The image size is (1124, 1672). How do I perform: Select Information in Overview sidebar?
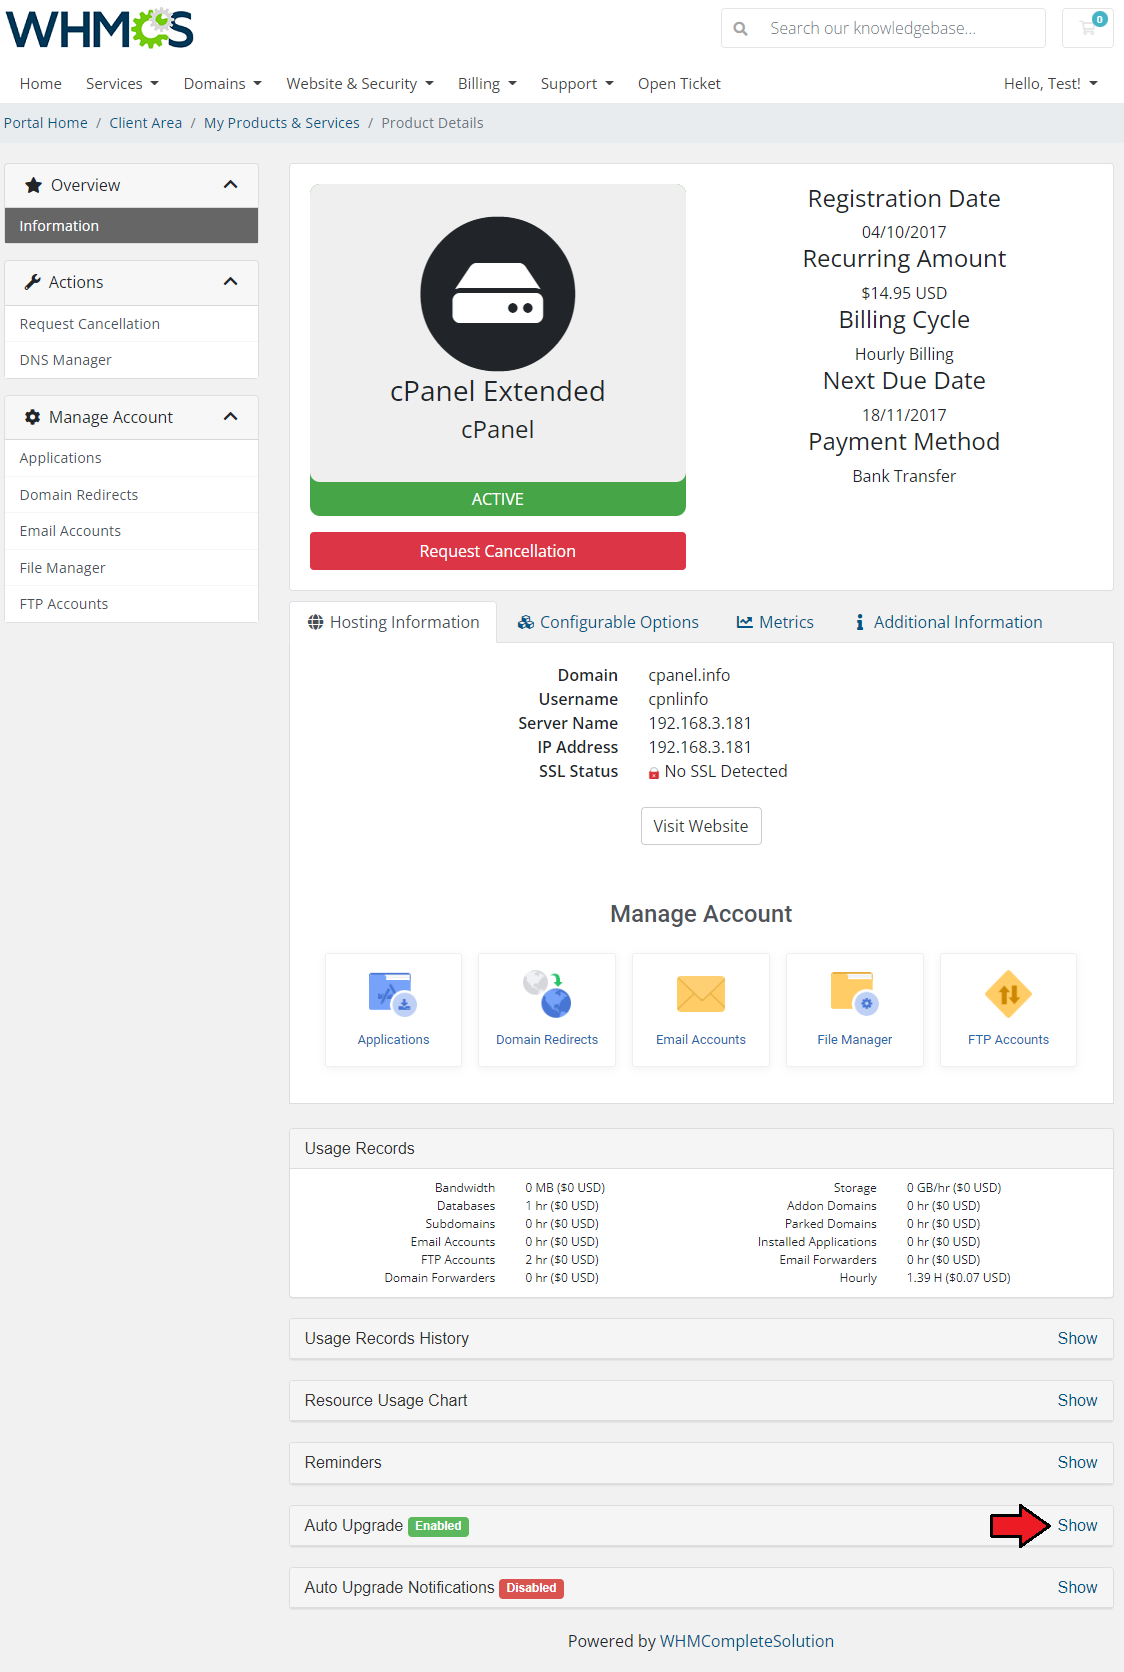point(131,226)
